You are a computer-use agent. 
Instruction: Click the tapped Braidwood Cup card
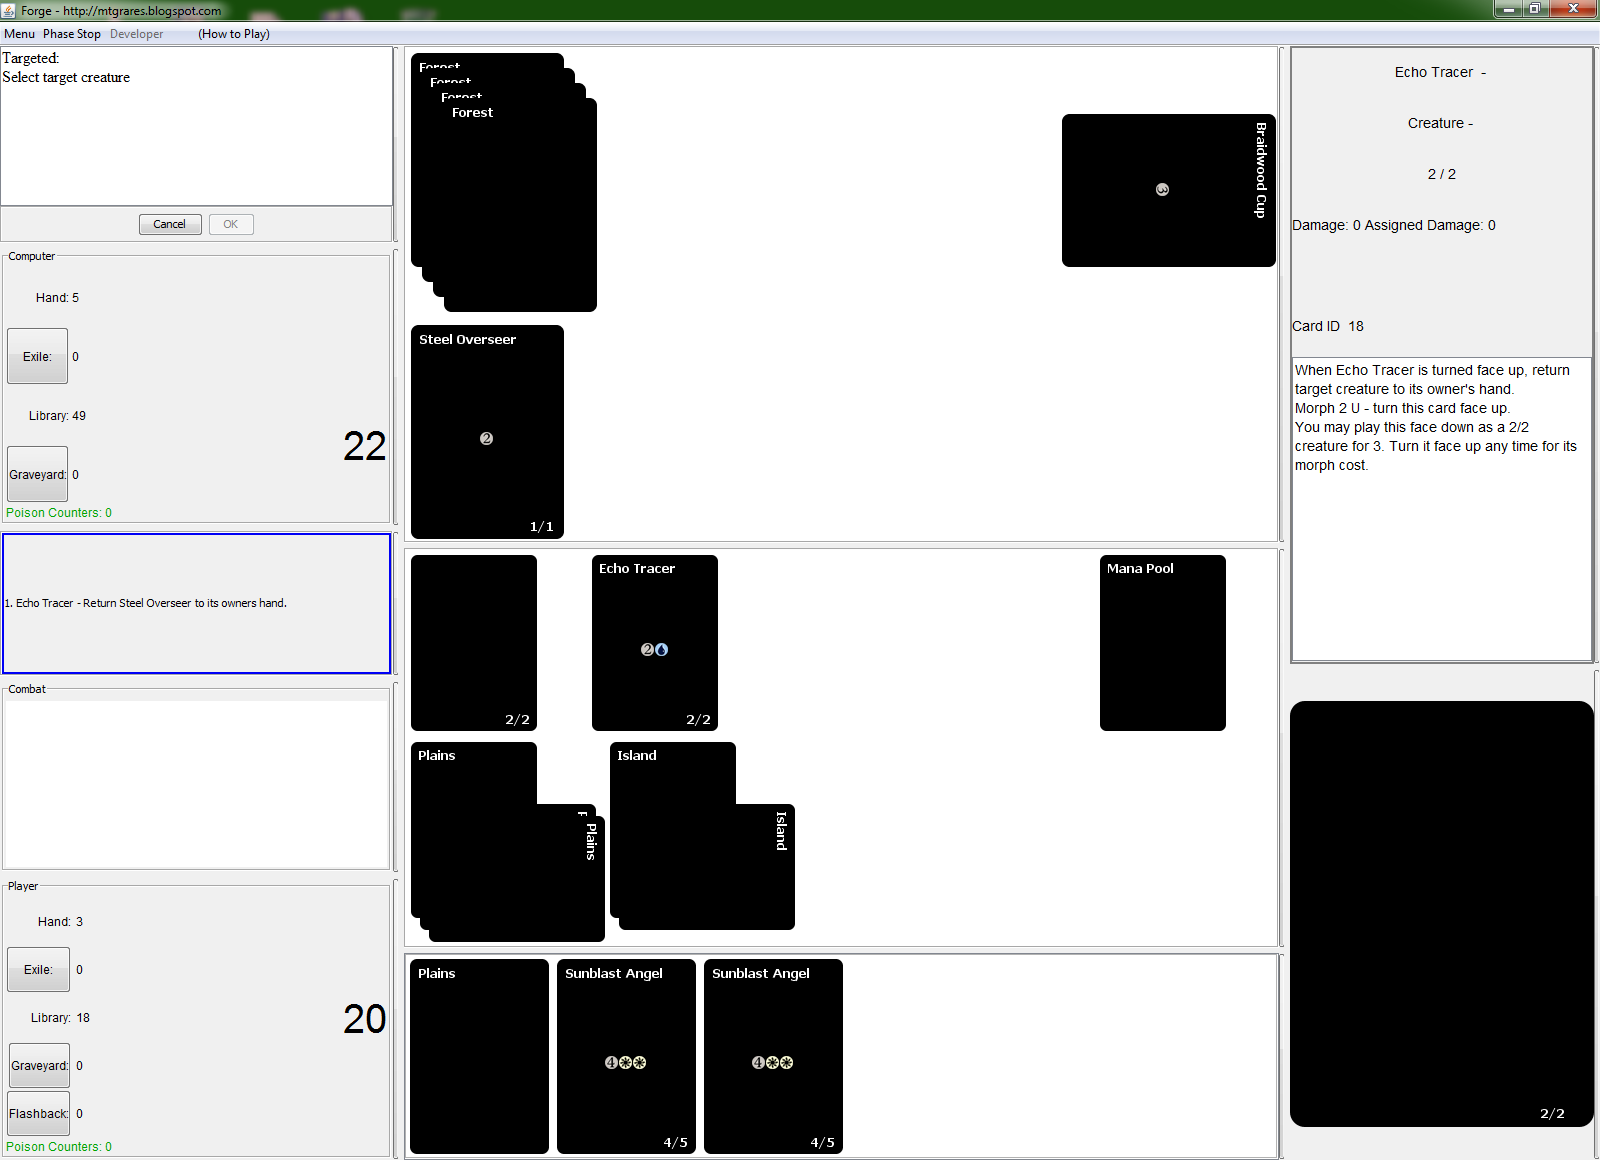(x=1167, y=190)
